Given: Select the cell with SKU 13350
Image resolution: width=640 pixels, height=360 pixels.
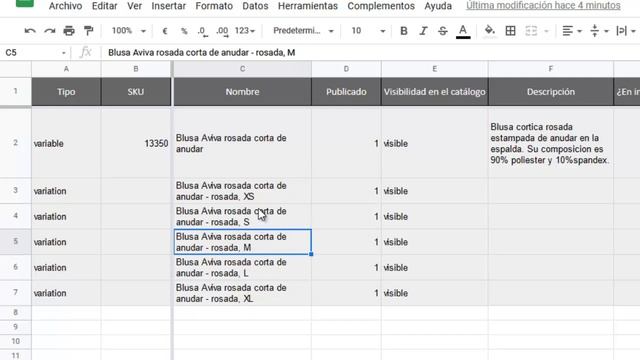Looking at the screenshot, I should click(x=136, y=143).
